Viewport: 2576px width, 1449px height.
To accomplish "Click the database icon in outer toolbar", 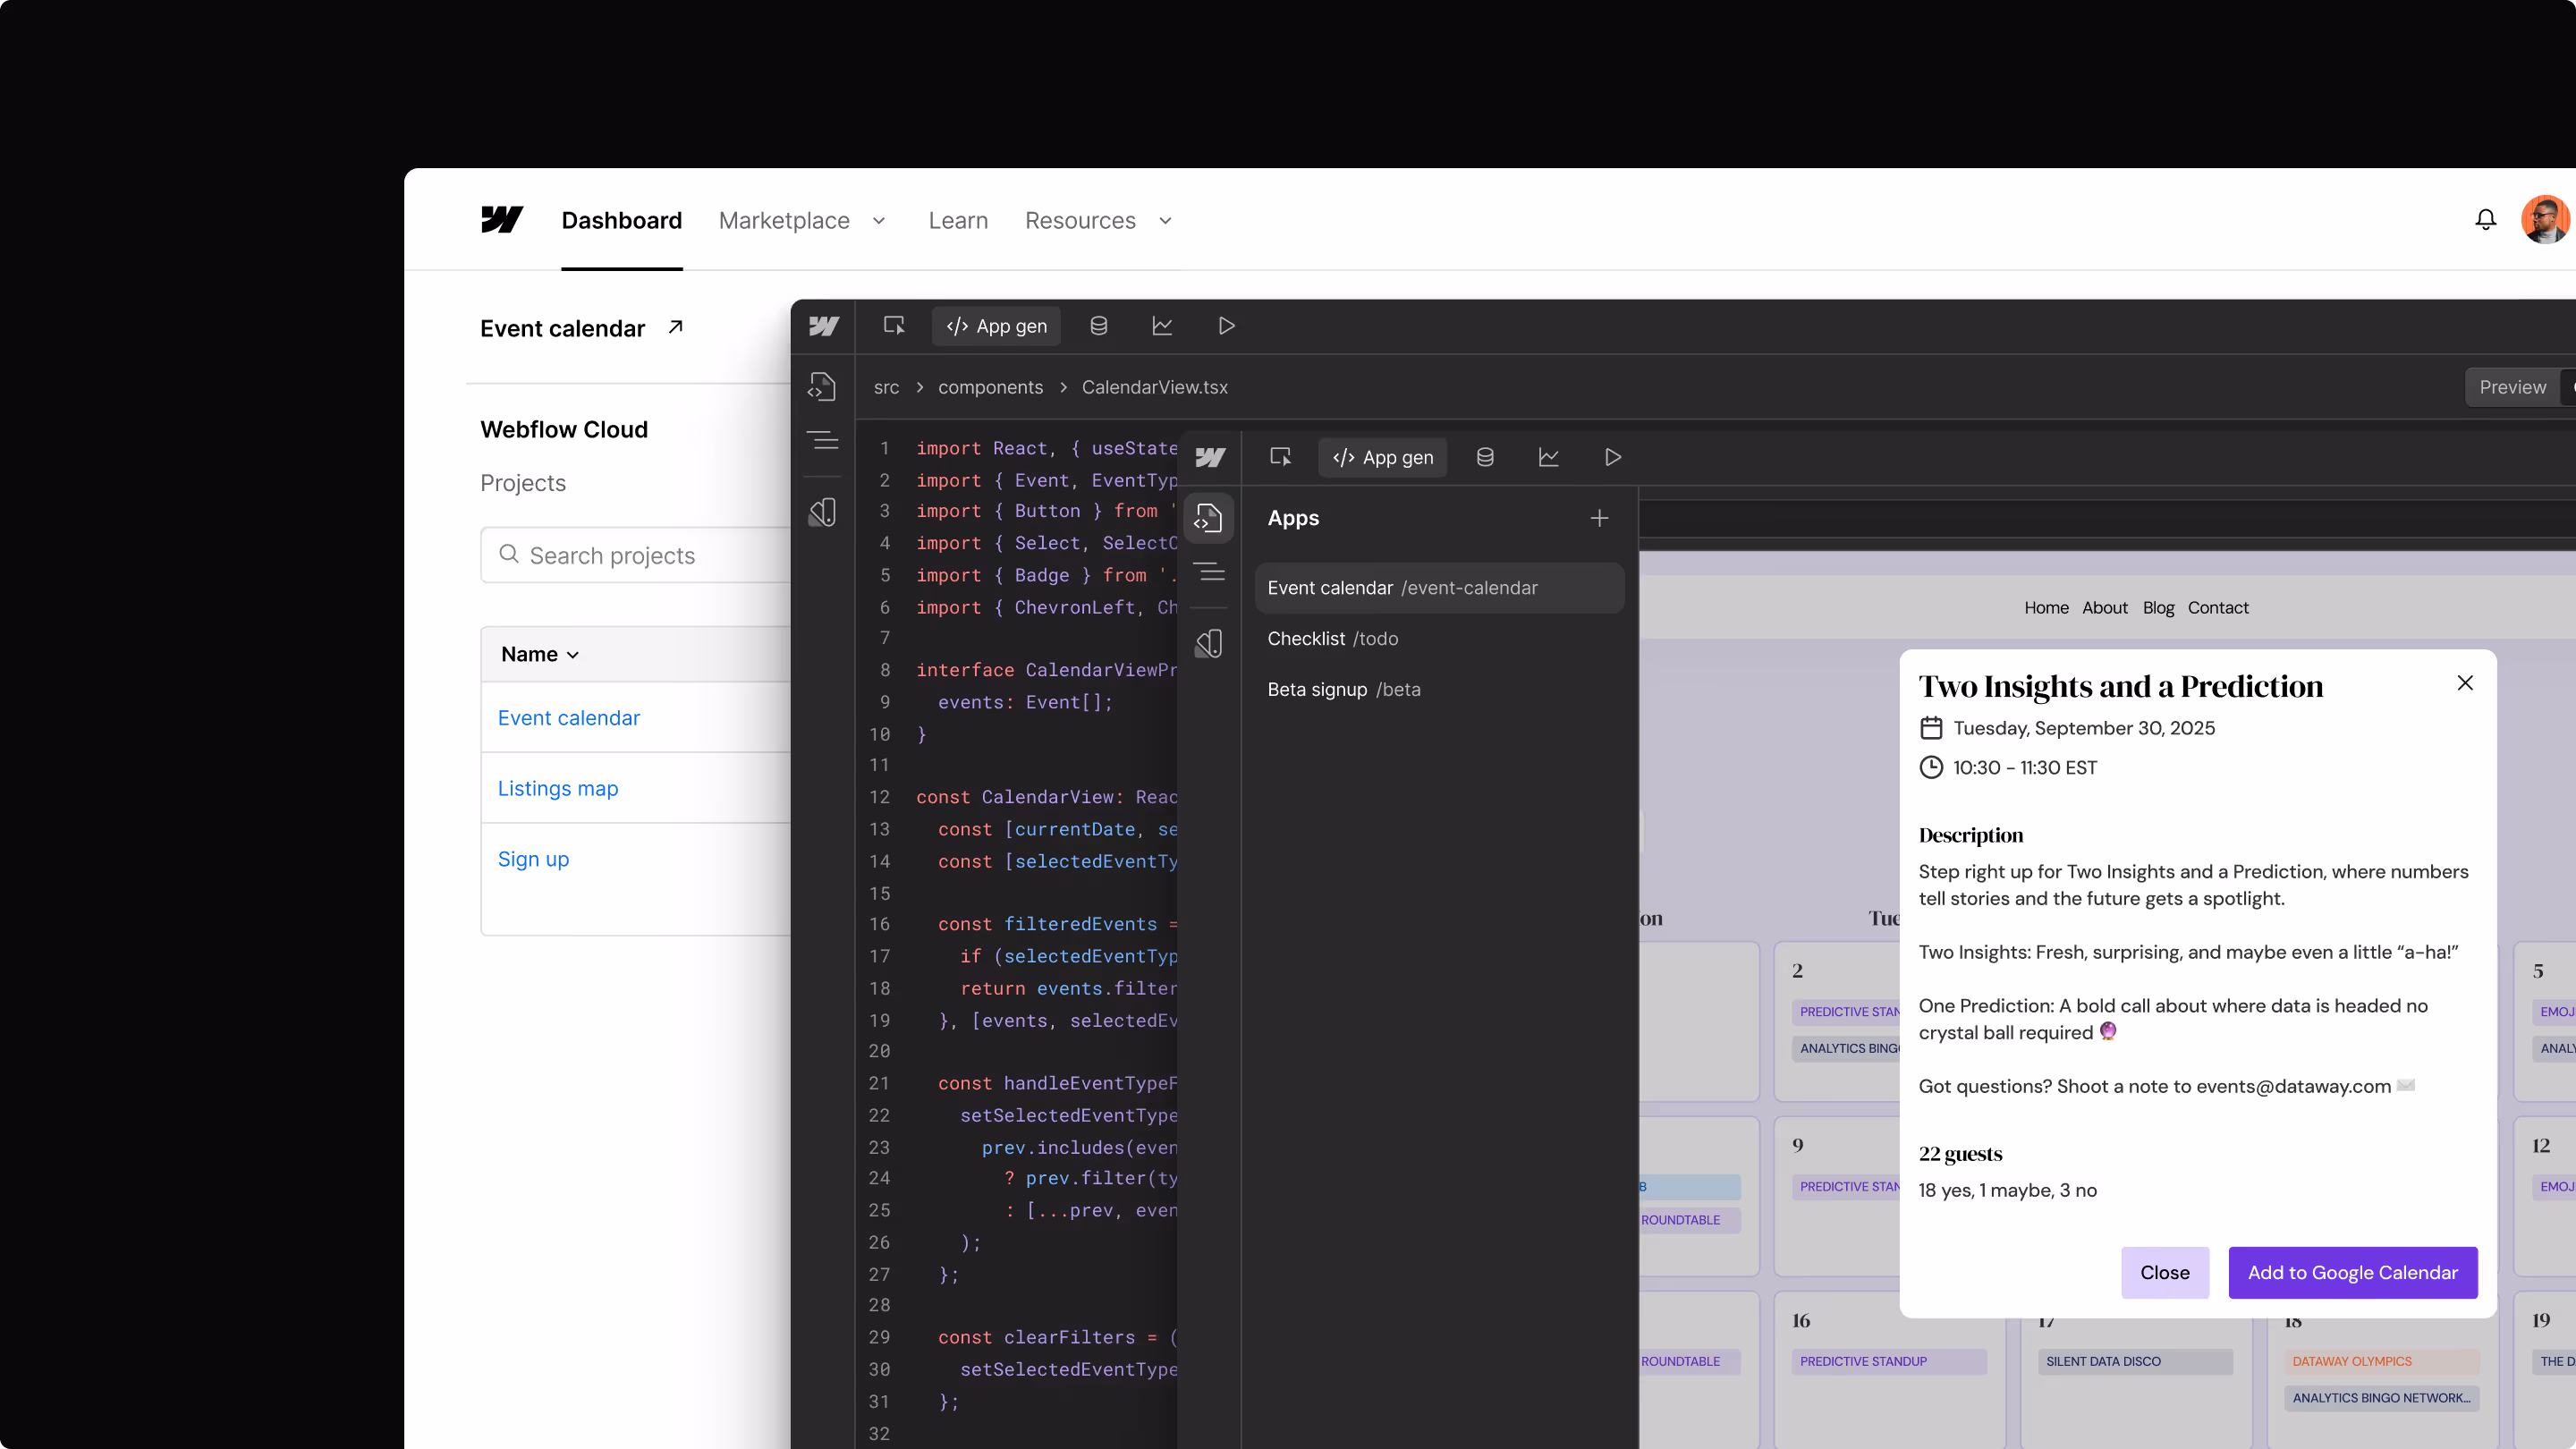I will [x=1098, y=326].
